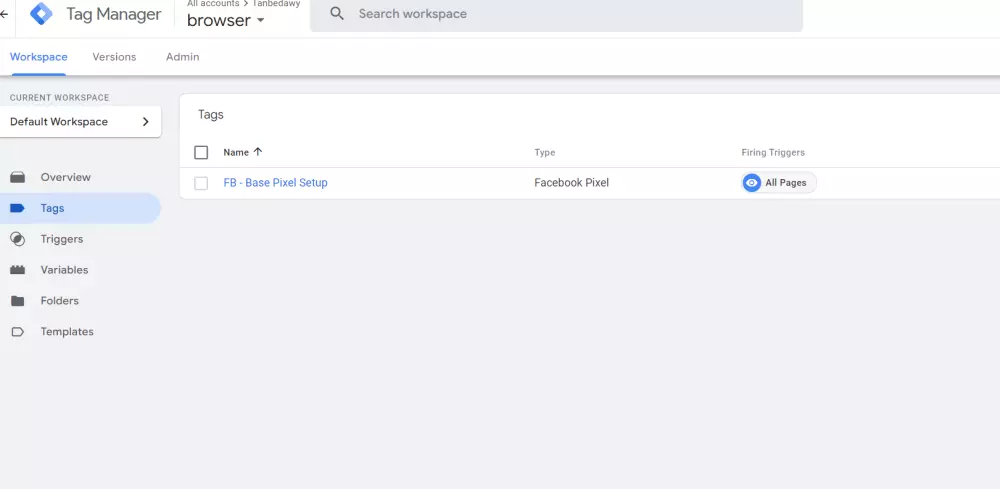Click the magnifier icon in search bar
The image size is (1000, 489).
[337, 13]
